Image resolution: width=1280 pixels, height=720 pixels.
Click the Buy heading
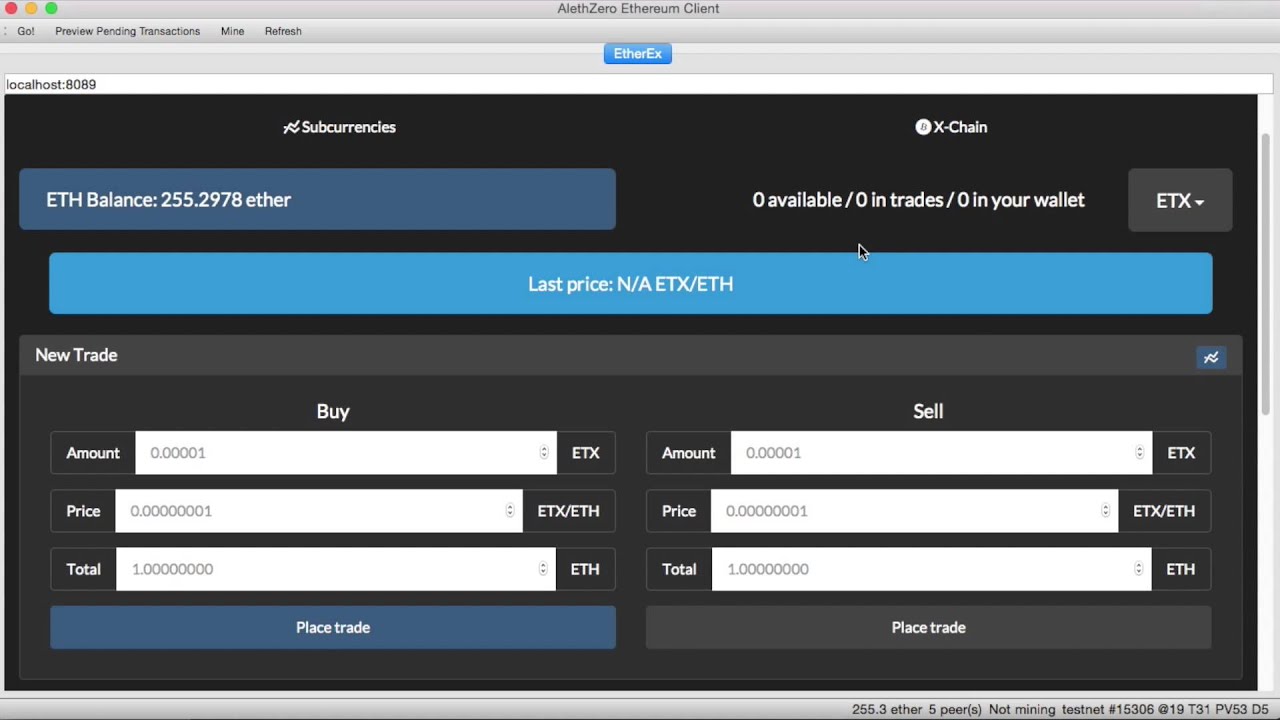(333, 411)
